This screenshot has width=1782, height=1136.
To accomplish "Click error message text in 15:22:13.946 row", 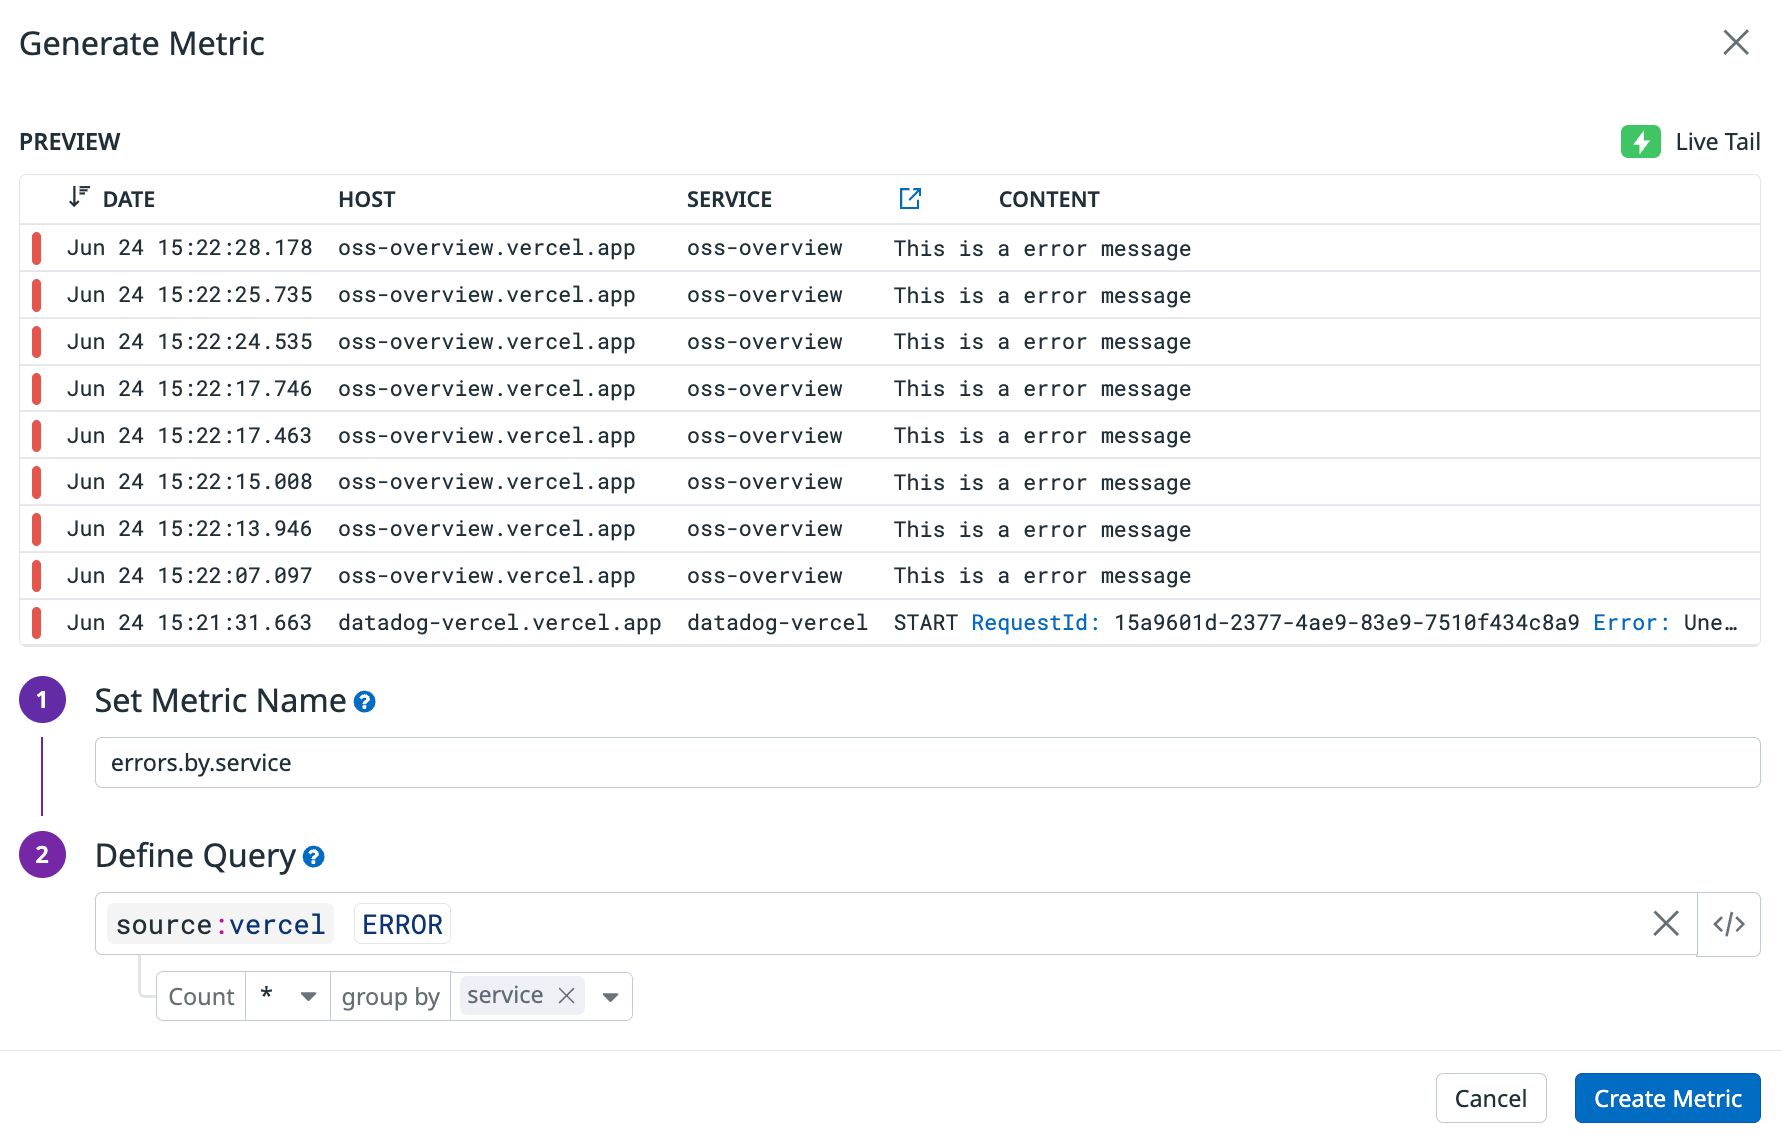I will pos(1042,530).
